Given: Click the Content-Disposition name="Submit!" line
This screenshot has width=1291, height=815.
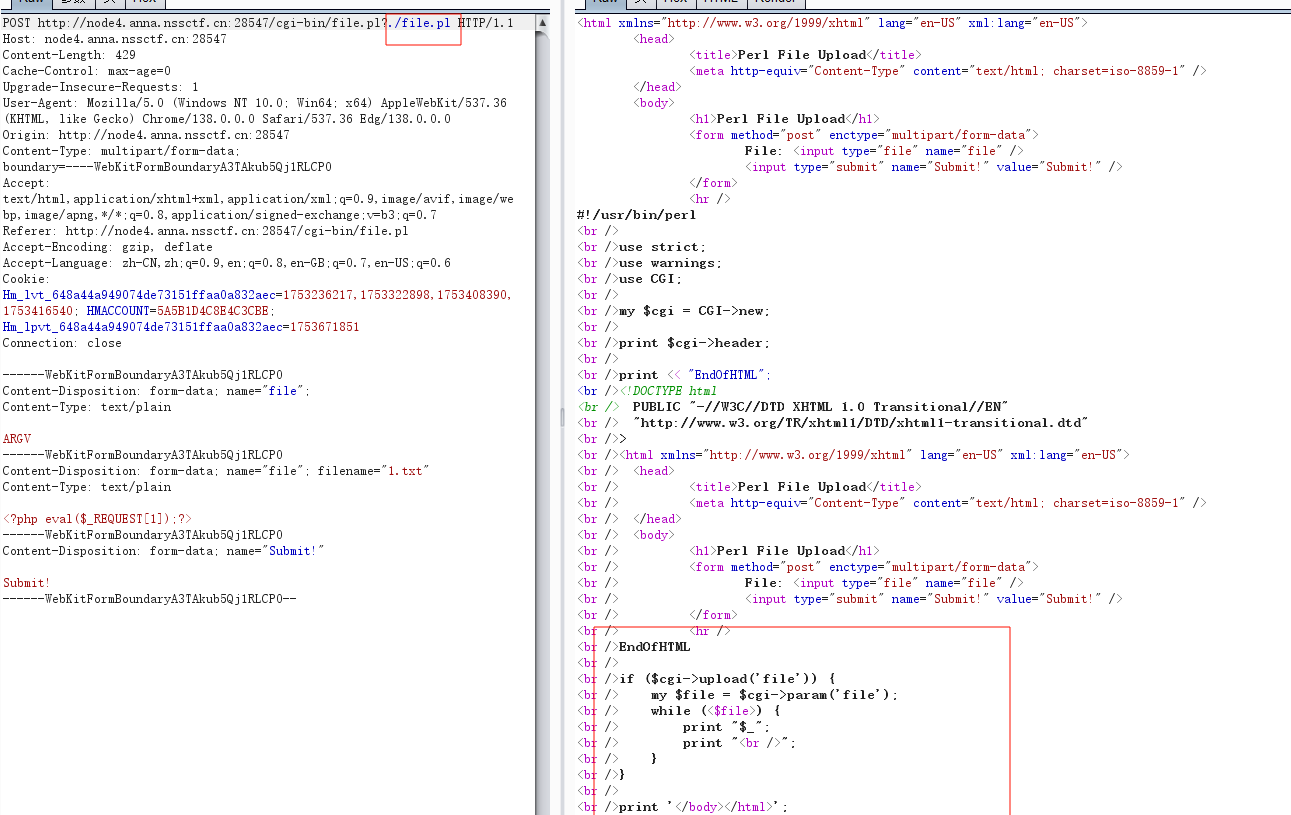Looking at the screenshot, I should (164, 551).
